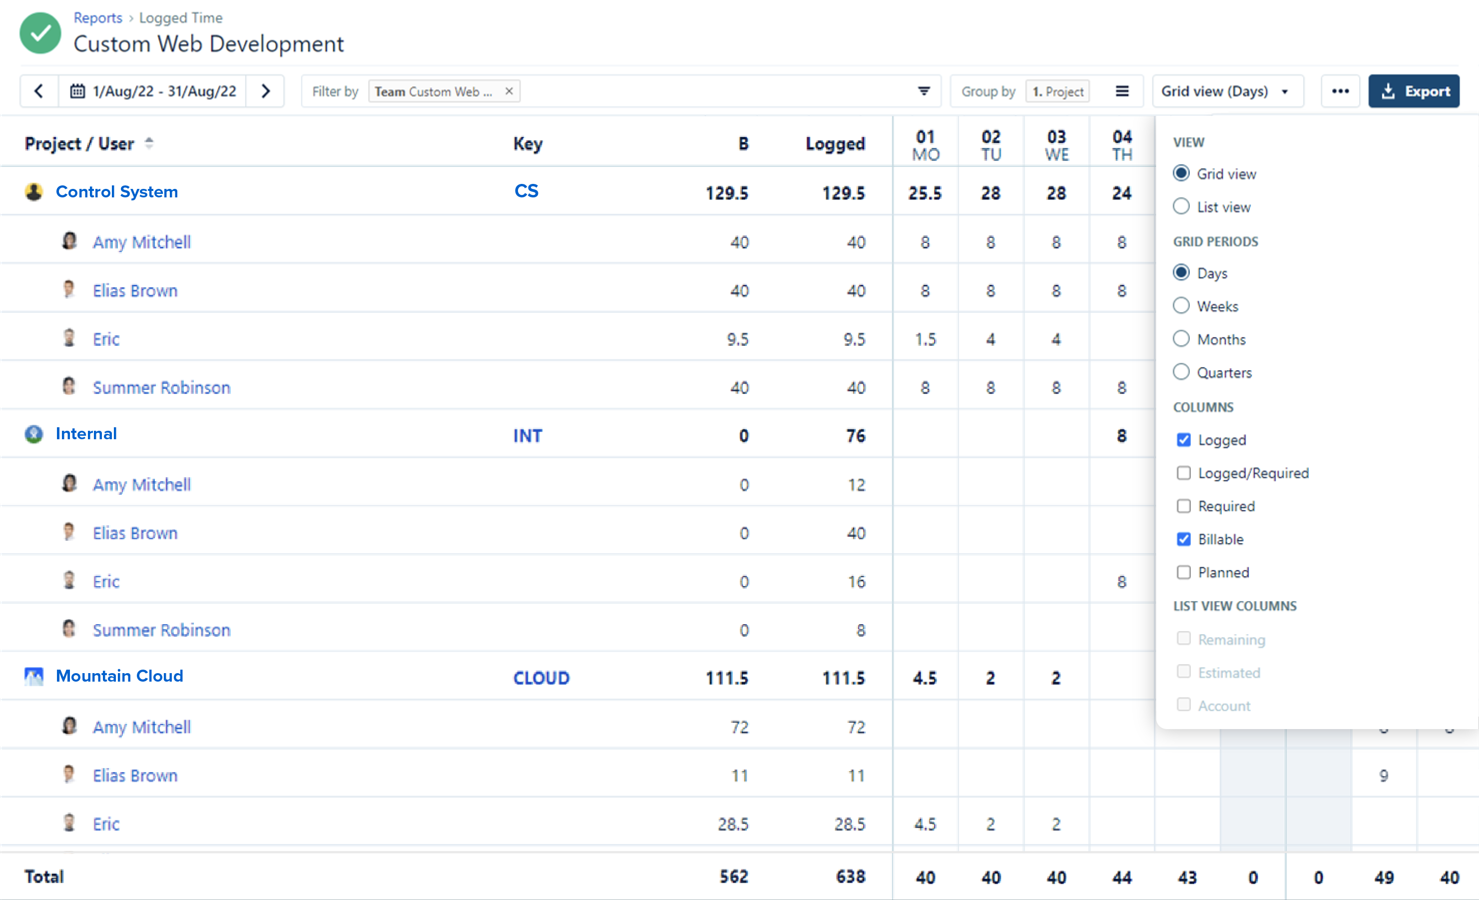The width and height of the screenshot is (1479, 900).
Task: Open the group-by list options icon
Action: (1122, 91)
